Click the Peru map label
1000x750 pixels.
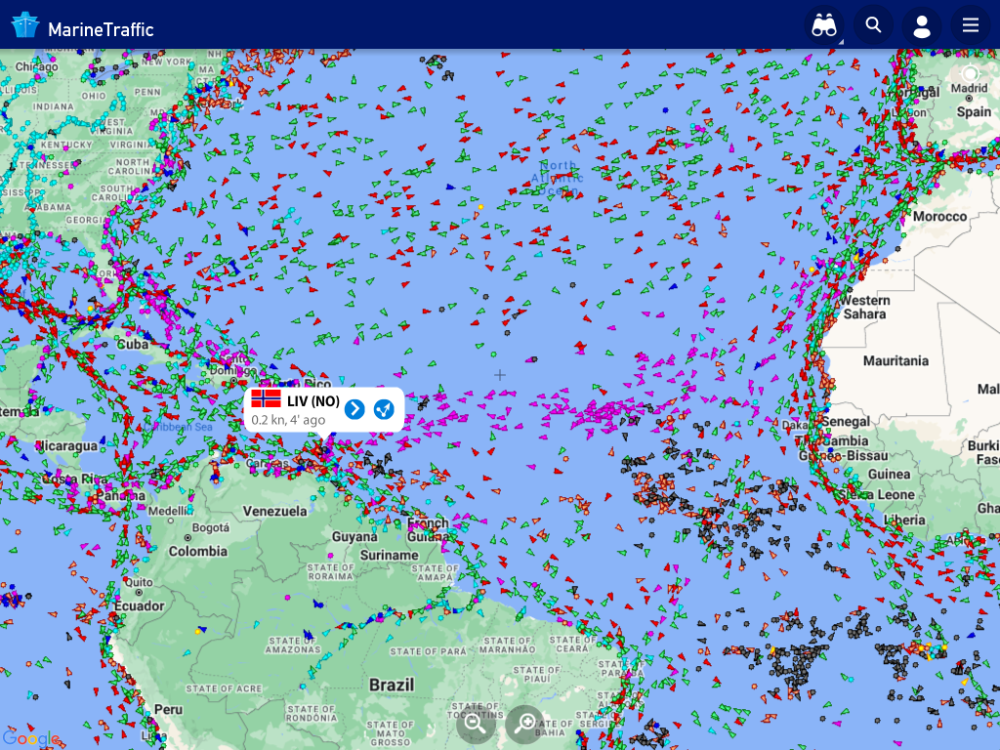168,709
